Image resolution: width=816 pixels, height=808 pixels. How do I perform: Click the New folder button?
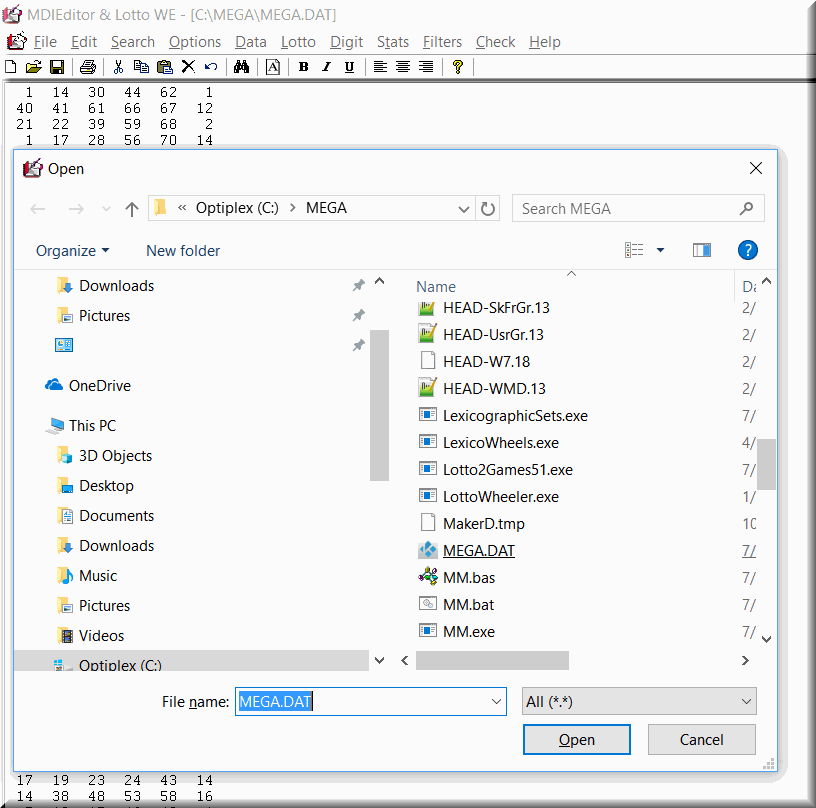(x=183, y=251)
